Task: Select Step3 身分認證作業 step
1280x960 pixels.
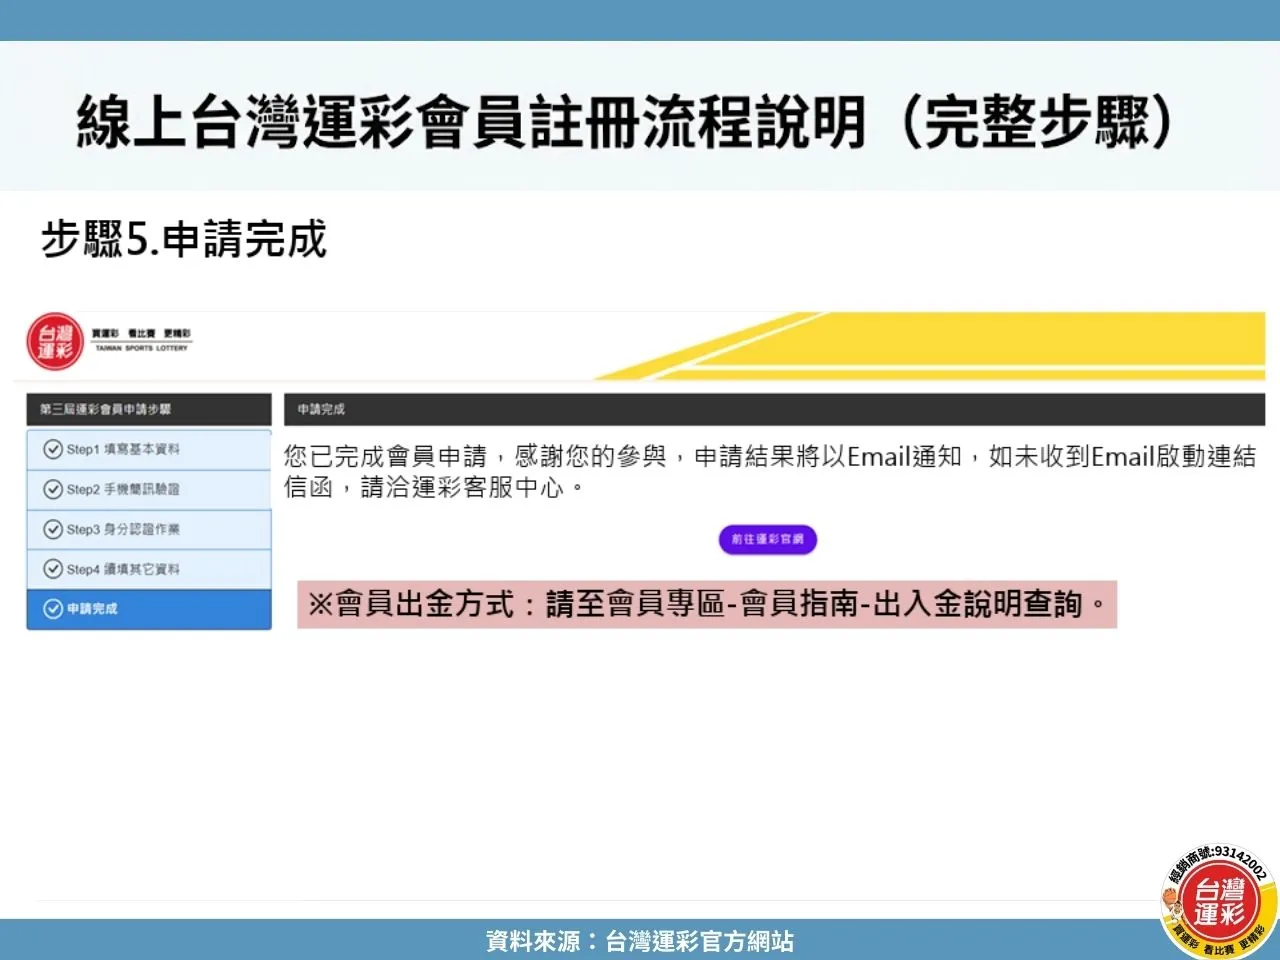Action: coord(149,529)
